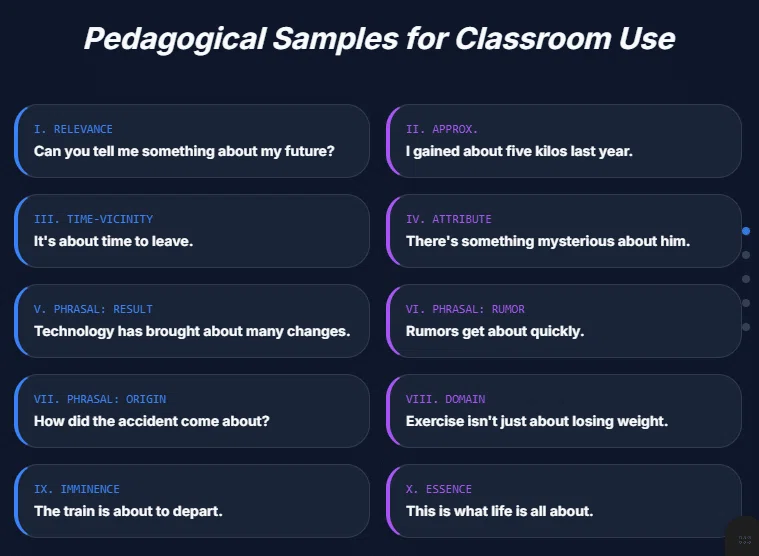Open the V. PHRASAL: RESULT card
Viewport: 759px width, 556px height.
pyautogui.click(x=192, y=321)
